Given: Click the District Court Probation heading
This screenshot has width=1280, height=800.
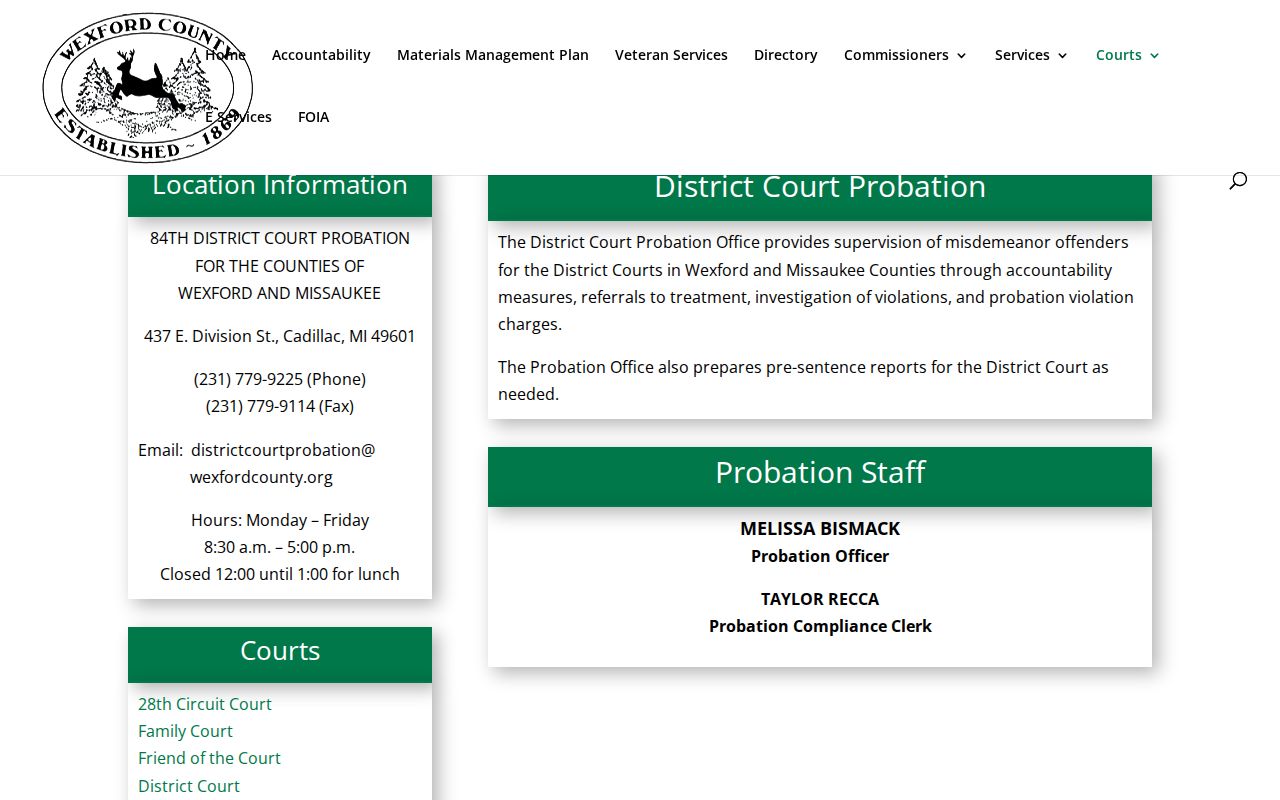Looking at the screenshot, I should (x=820, y=187).
